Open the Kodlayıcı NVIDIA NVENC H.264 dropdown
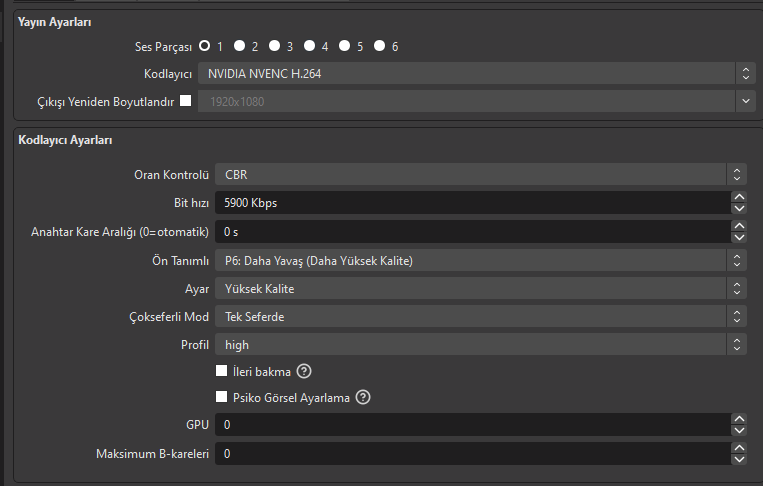763x486 pixels. pos(475,73)
